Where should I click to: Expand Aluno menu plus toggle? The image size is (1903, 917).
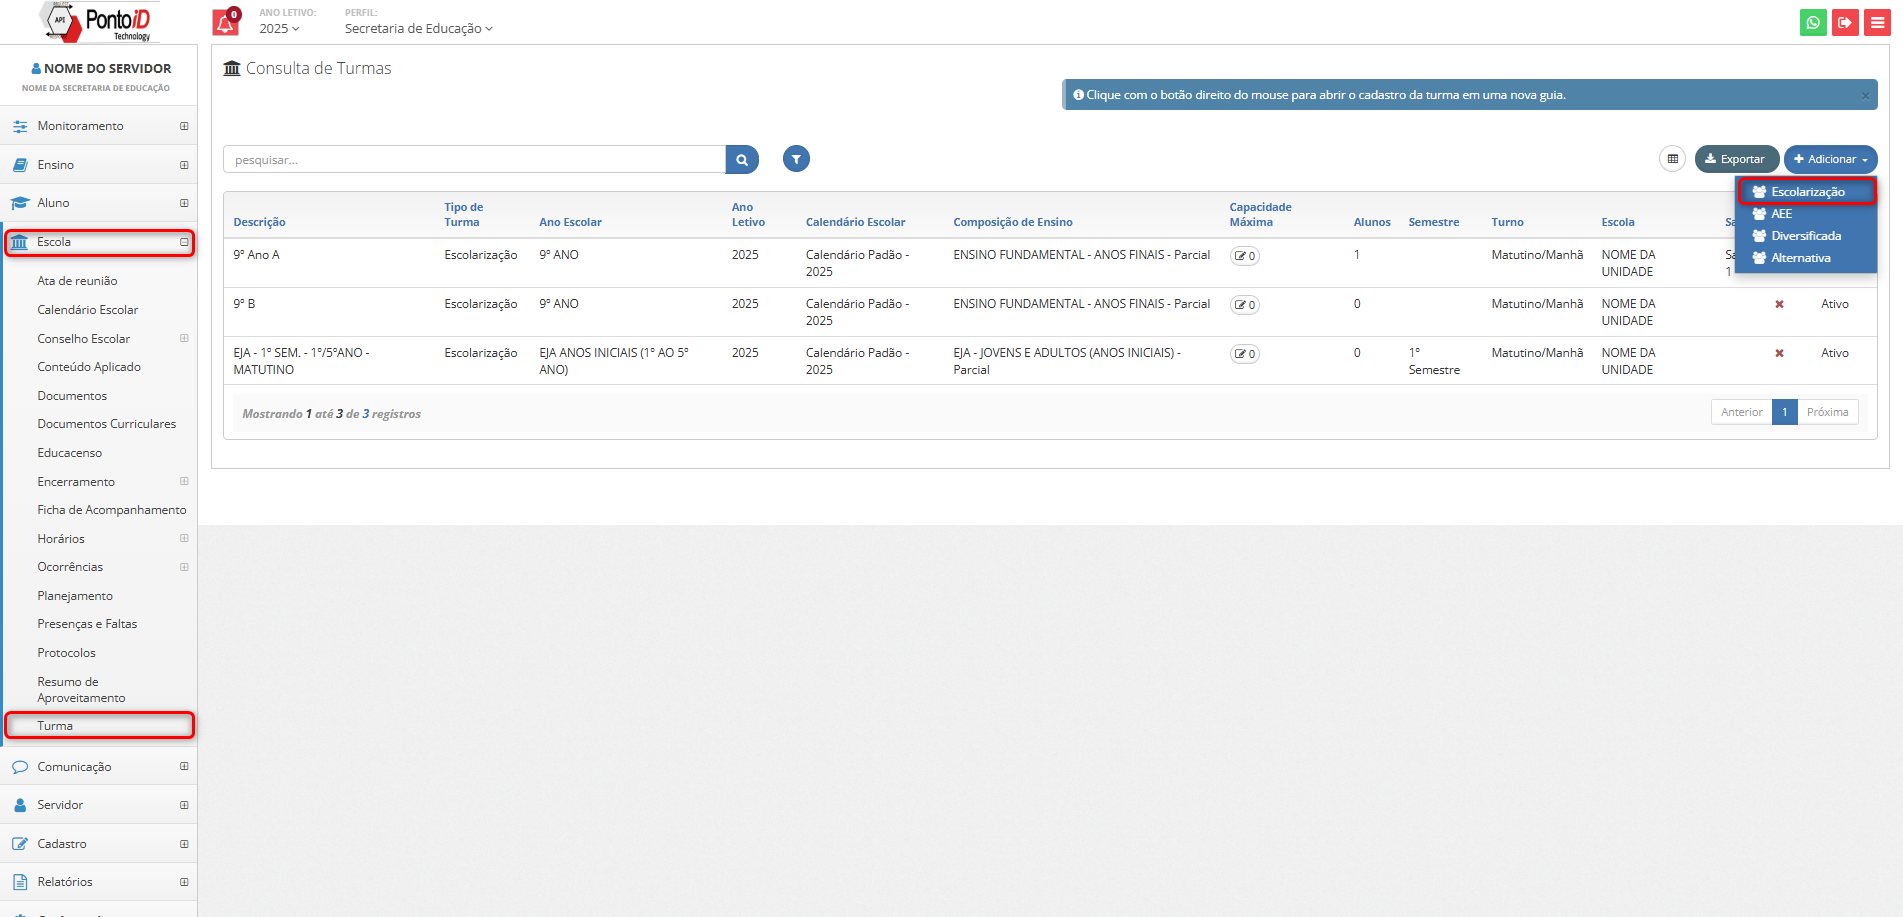184,203
